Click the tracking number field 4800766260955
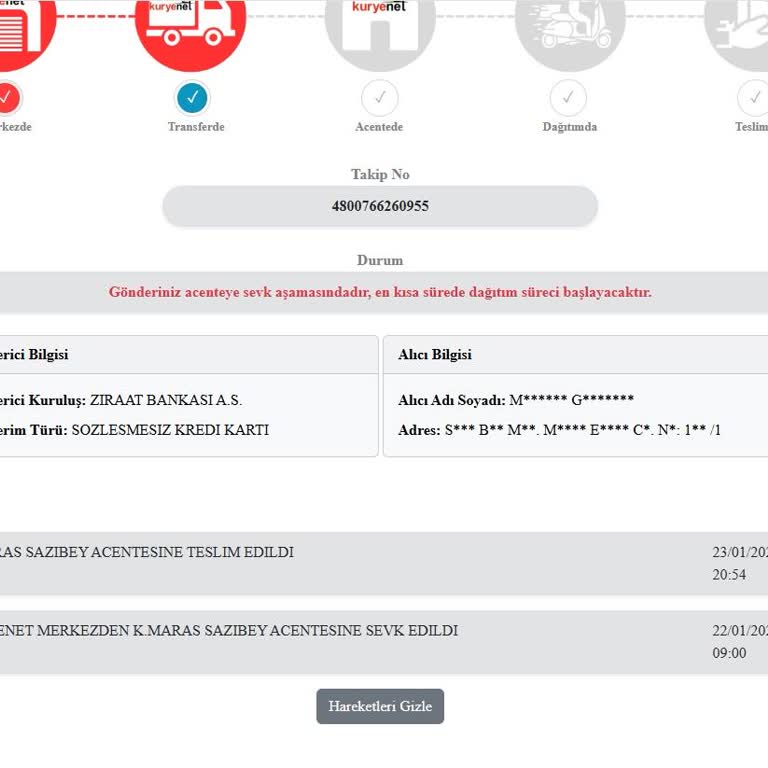 click(380, 206)
